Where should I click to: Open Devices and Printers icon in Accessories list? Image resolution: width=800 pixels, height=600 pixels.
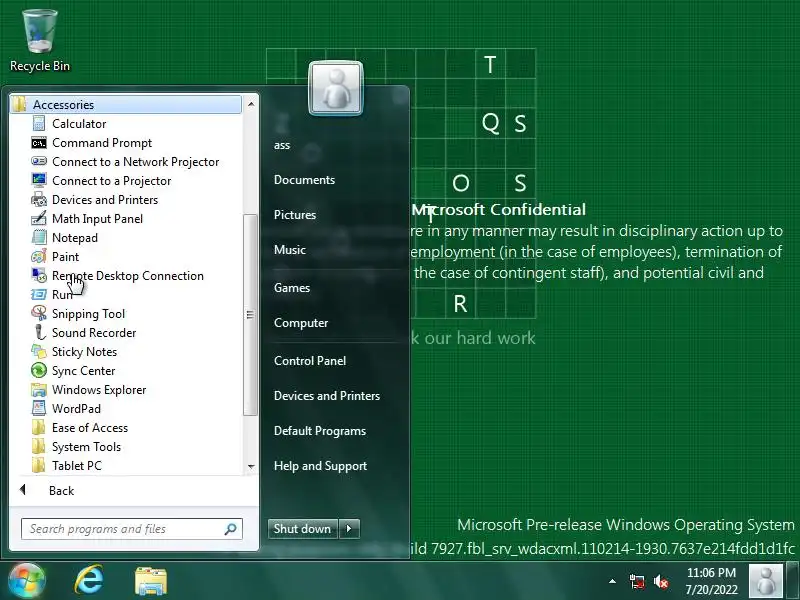coord(39,199)
